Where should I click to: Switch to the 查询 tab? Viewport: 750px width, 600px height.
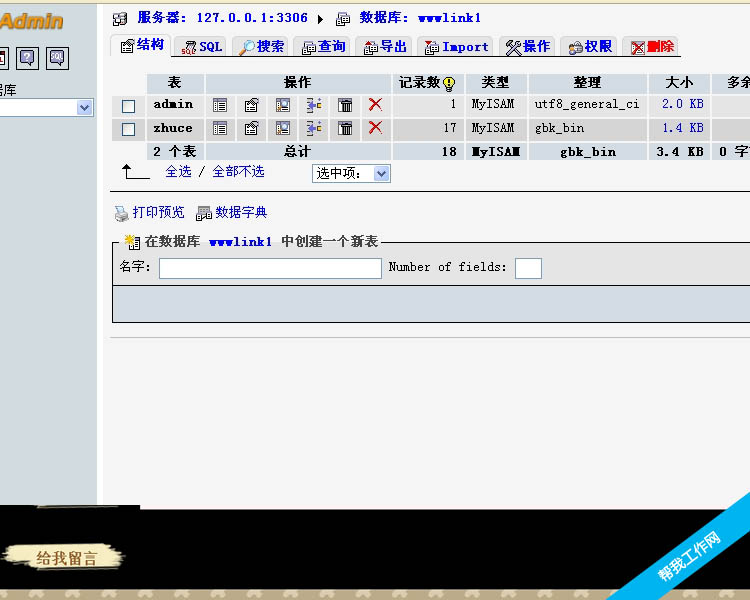pos(322,47)
